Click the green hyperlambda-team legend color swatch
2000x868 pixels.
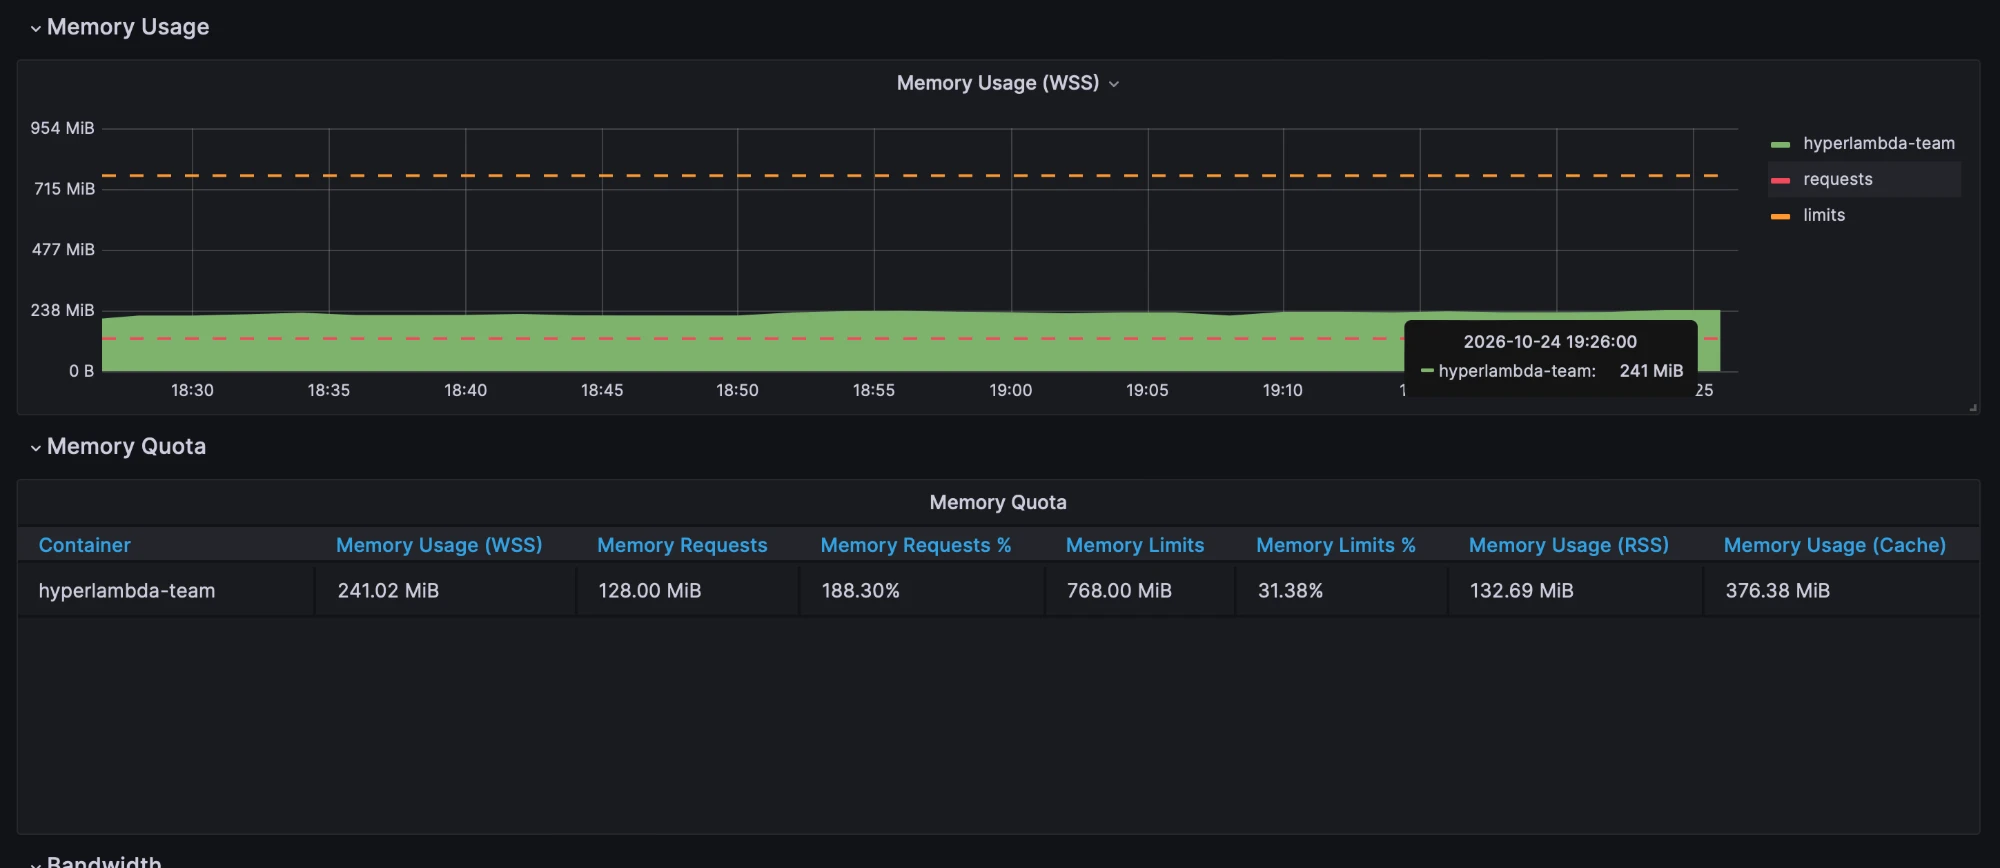1780,144
